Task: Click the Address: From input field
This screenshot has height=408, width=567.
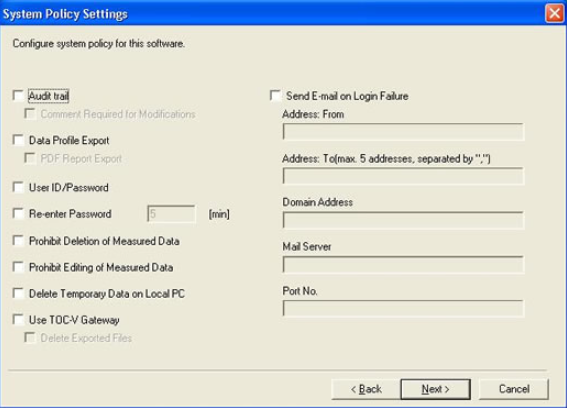Action: coord(403,132)
